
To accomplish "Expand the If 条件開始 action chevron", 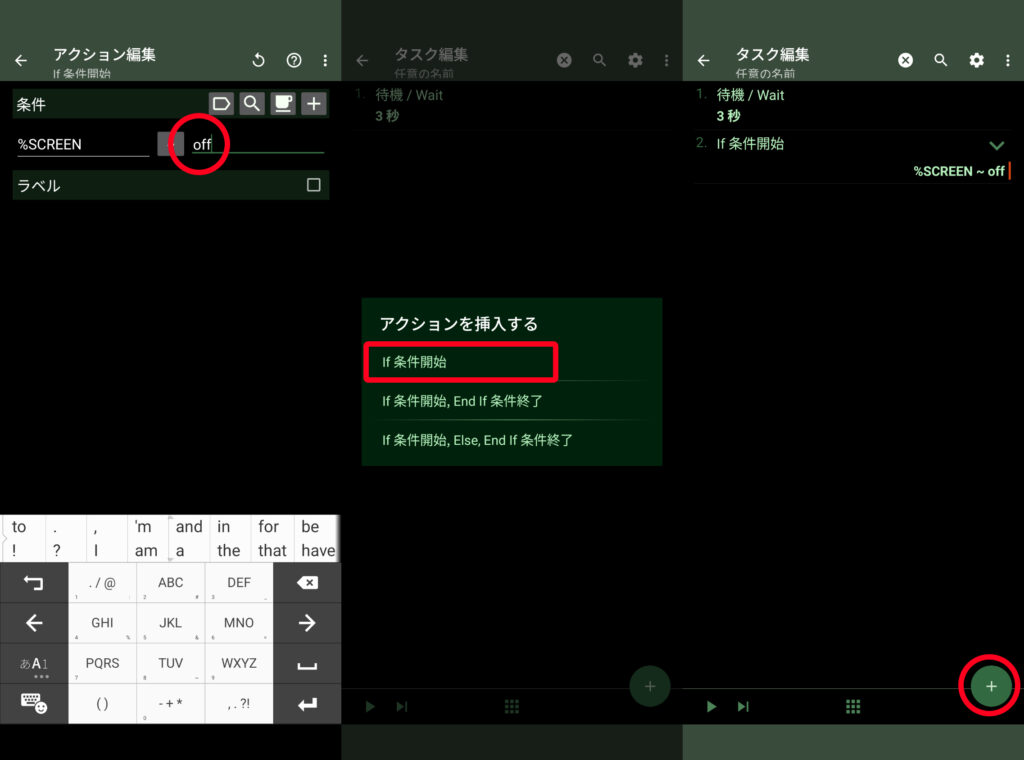I will pyautogui.click(x=996, y=146).
